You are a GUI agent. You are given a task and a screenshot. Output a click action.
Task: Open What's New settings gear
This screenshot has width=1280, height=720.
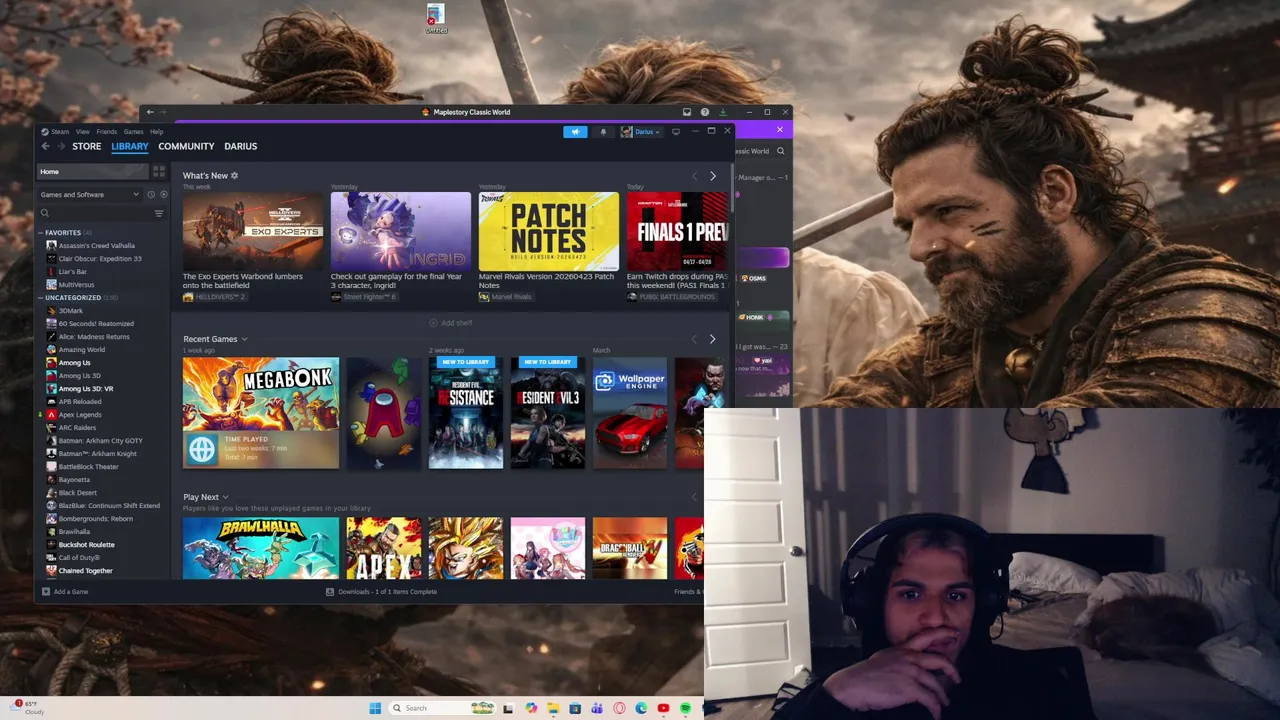point(235,176)
